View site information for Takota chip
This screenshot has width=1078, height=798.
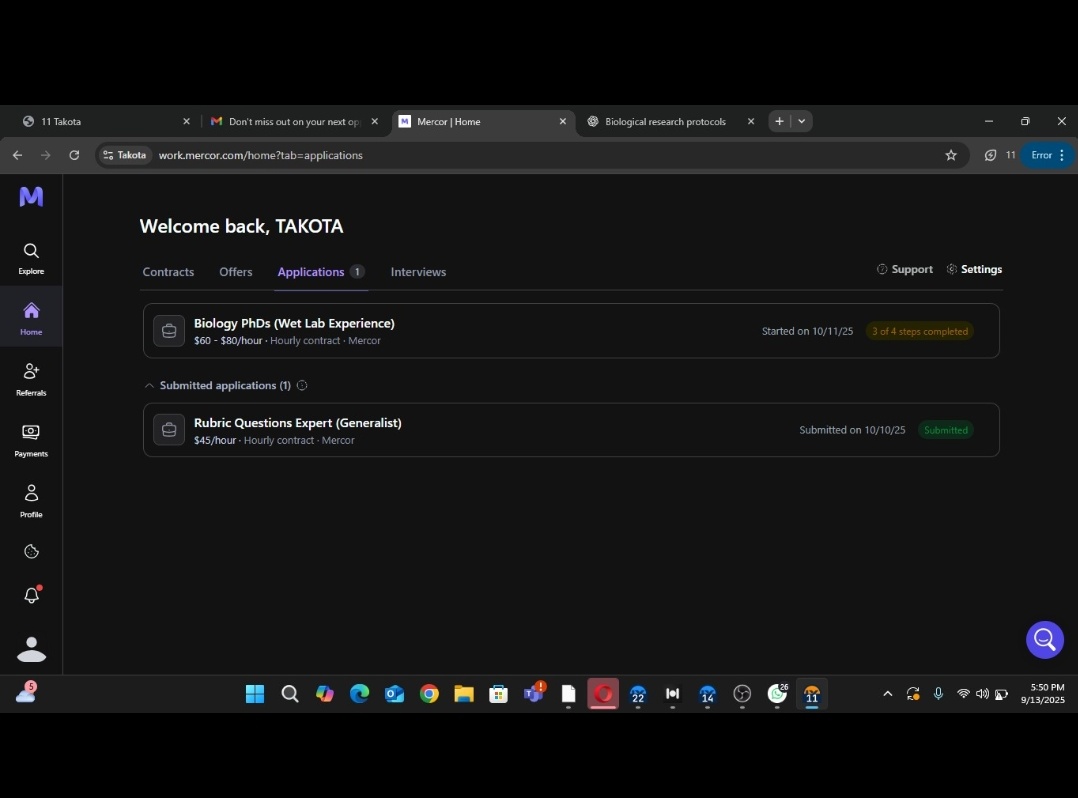coord(124,155)
